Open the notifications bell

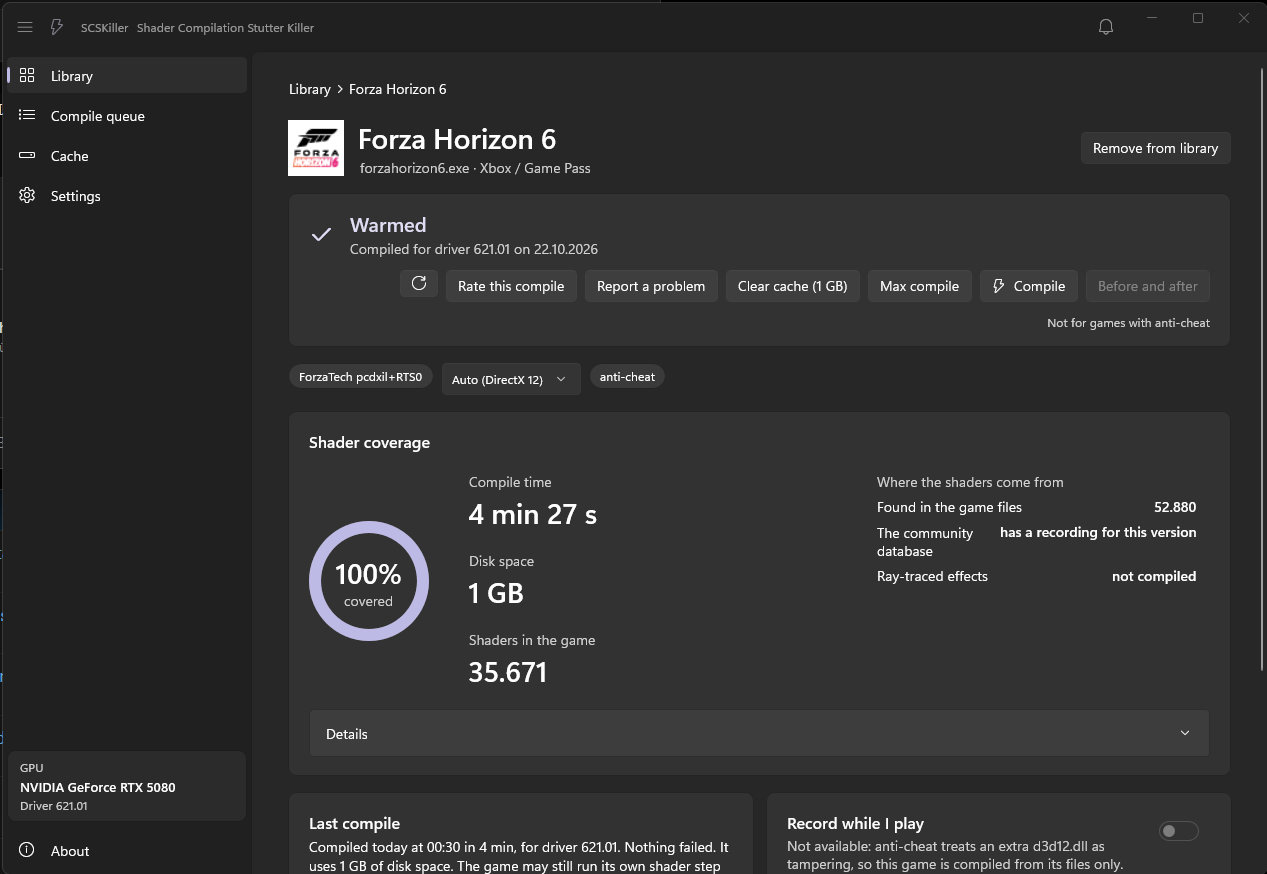pyautogui.click(x=1106, y=27)
